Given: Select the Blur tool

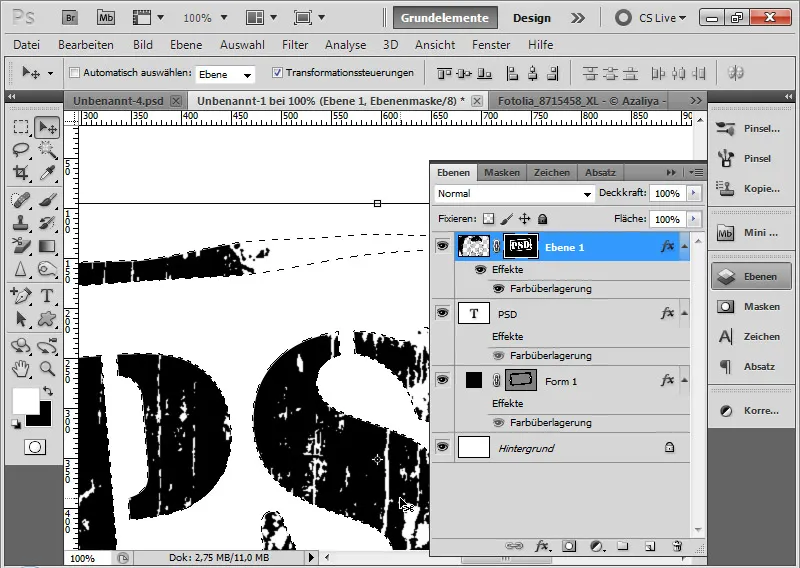Looking at the screenshot, I should [x=21, y=268].
